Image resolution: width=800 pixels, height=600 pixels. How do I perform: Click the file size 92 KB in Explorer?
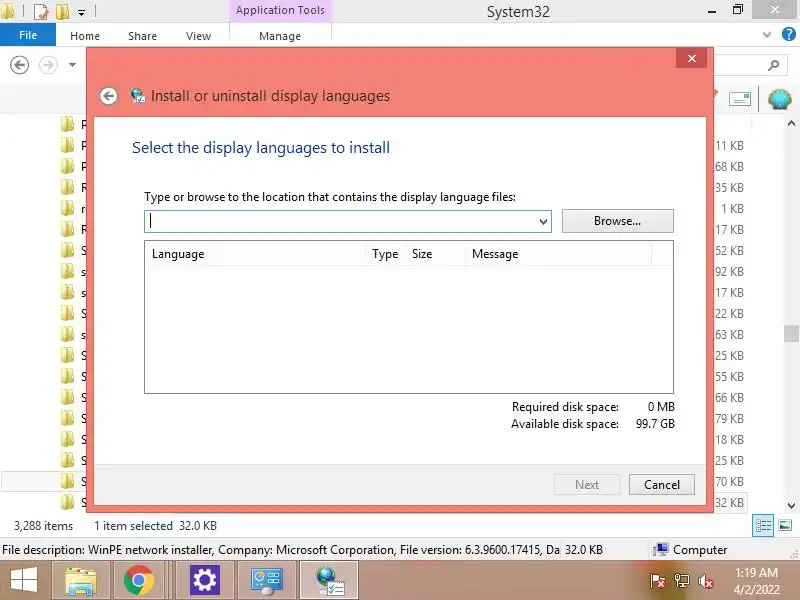point(729,271)
